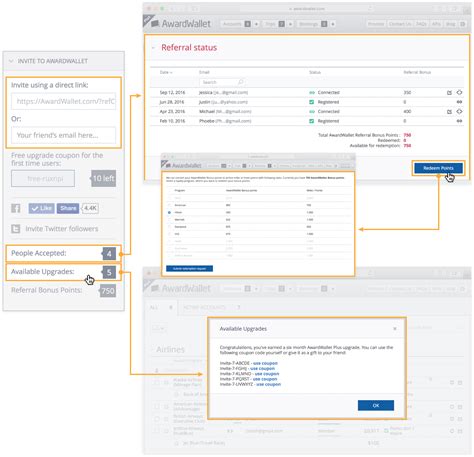
Task: Collapse the Invite to AwardWallet panel chevron
Action: 11,61
